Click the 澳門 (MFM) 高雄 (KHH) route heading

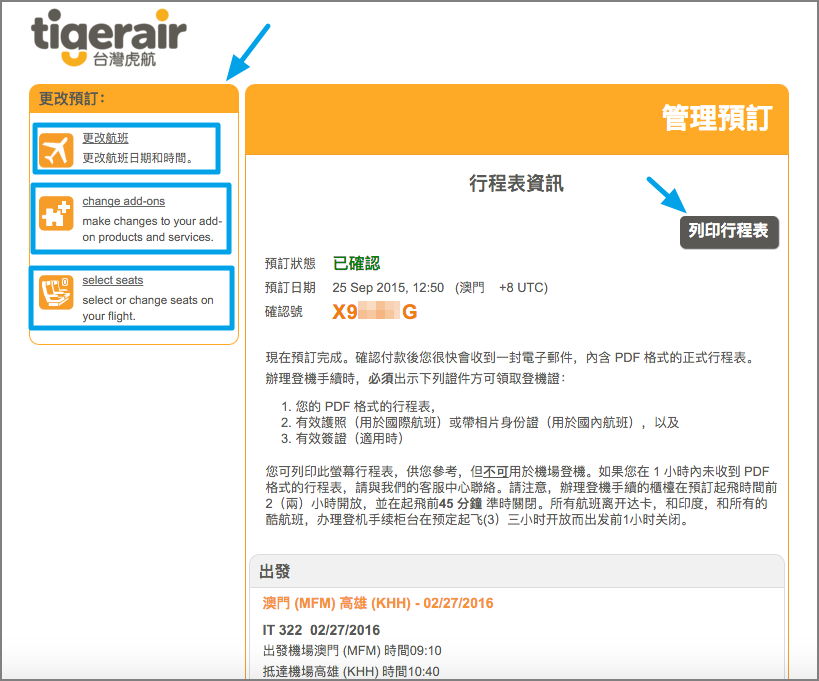click(x=377, y=603)
